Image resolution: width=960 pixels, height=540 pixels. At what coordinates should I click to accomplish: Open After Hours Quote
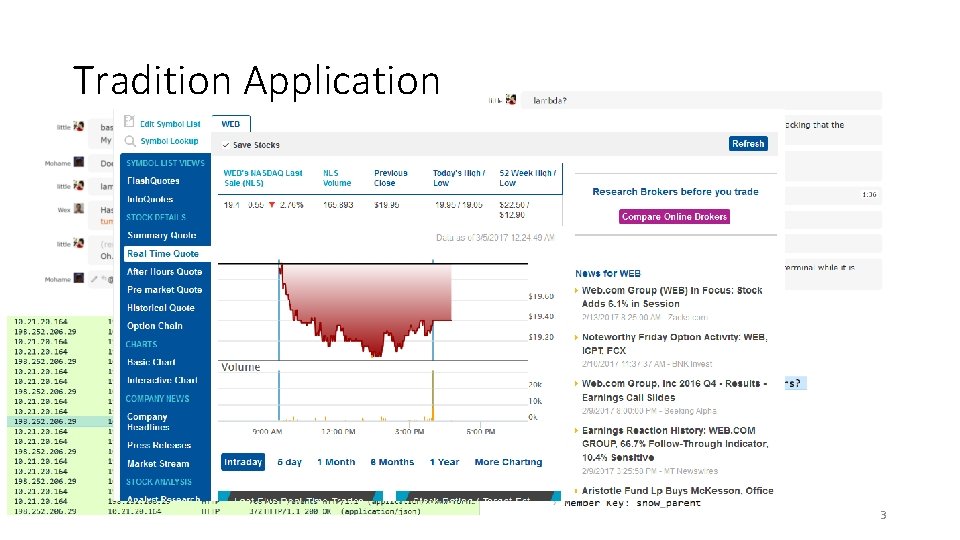[x=164, y=271]
